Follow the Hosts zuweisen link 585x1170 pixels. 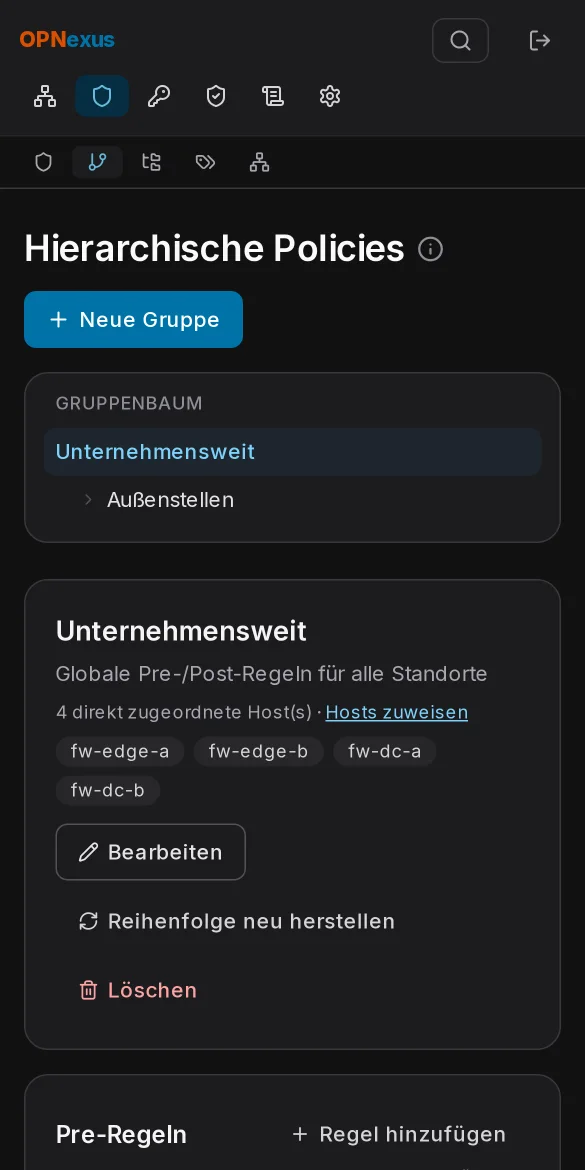397,713
